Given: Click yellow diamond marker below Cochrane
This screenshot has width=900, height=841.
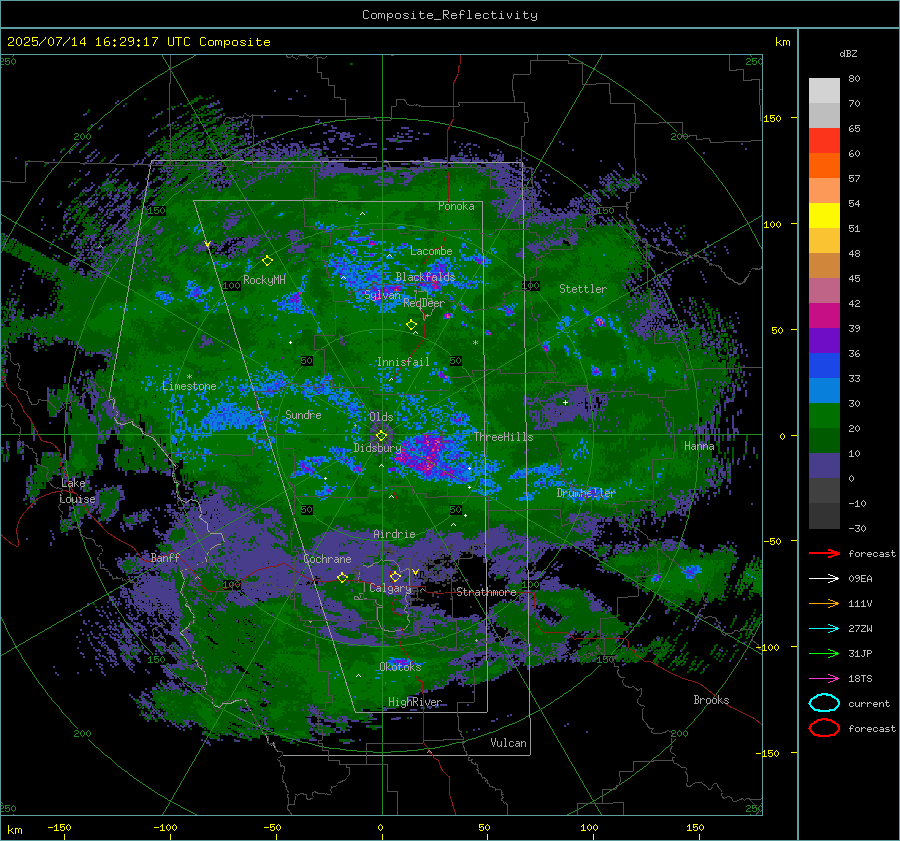Looking at the screenshot, I should point(342,577).
